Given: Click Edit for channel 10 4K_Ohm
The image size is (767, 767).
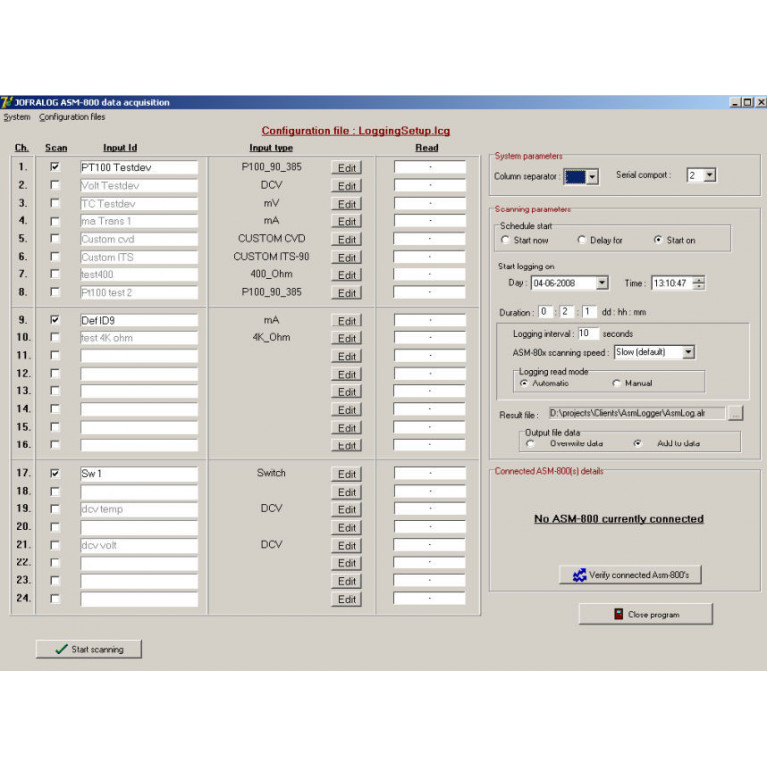Looking at the screenshot, I should click(346, 338).
